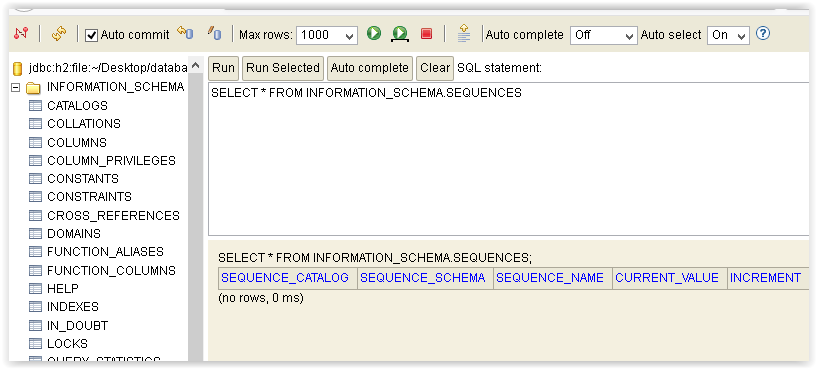Open the Max rows dropdown

[x=327, y=35]
